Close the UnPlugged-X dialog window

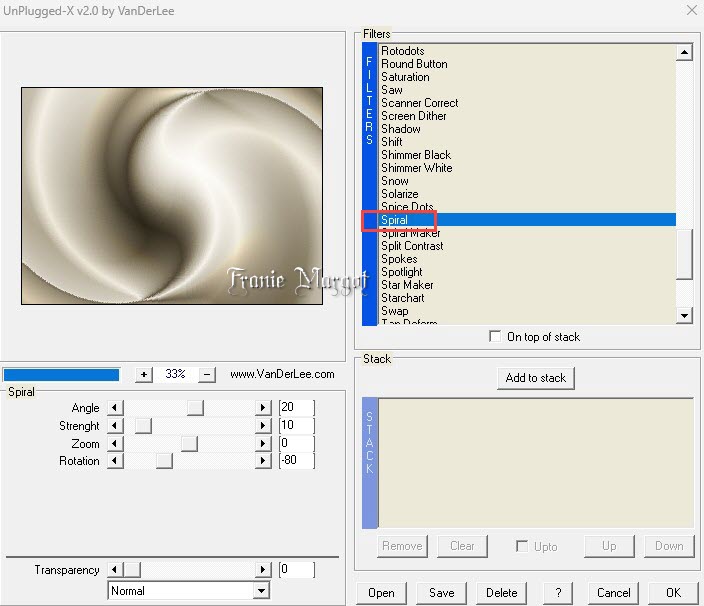pyautogui.click(x=692, y=10)
